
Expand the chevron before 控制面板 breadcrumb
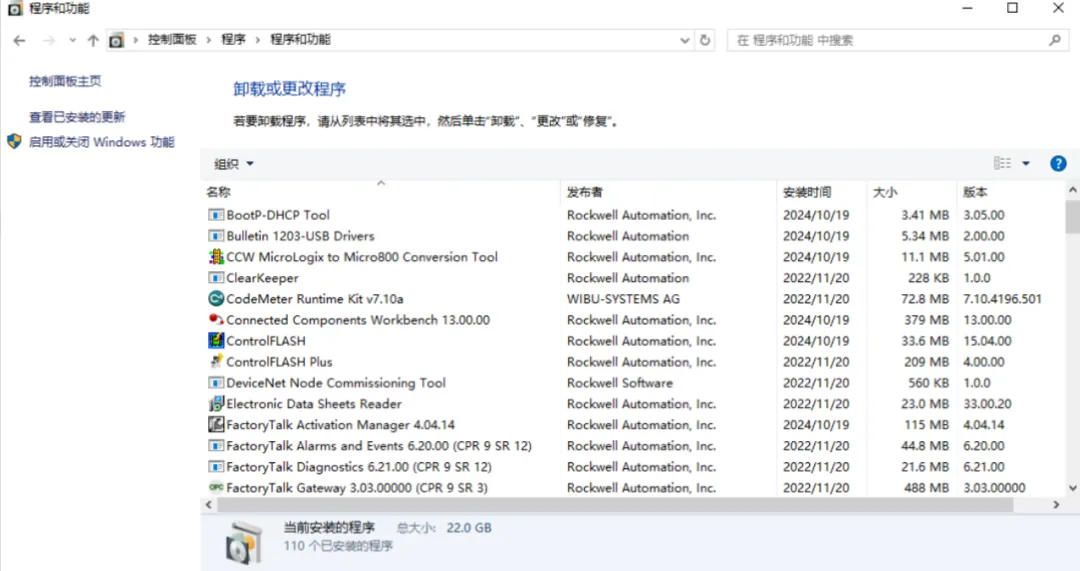pos(136,40)
